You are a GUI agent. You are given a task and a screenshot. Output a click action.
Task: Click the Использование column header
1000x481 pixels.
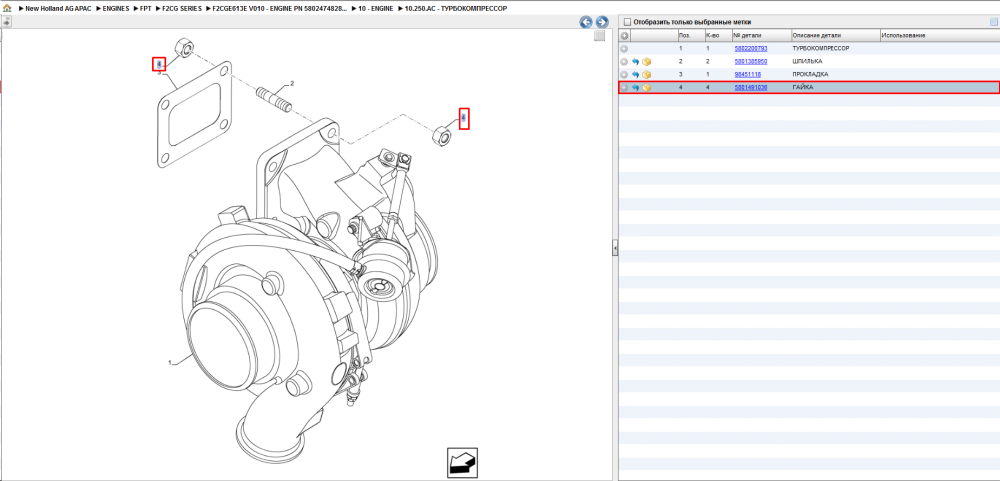click(939, 36)
